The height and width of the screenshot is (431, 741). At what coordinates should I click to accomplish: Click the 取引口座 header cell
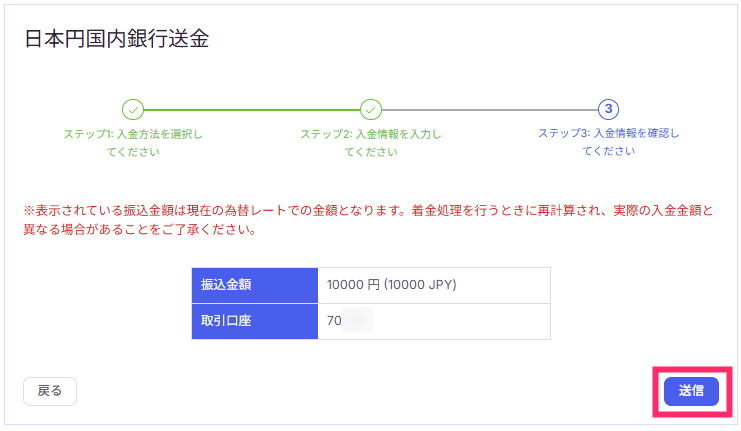pyautogui.click(x=255, y=321)
